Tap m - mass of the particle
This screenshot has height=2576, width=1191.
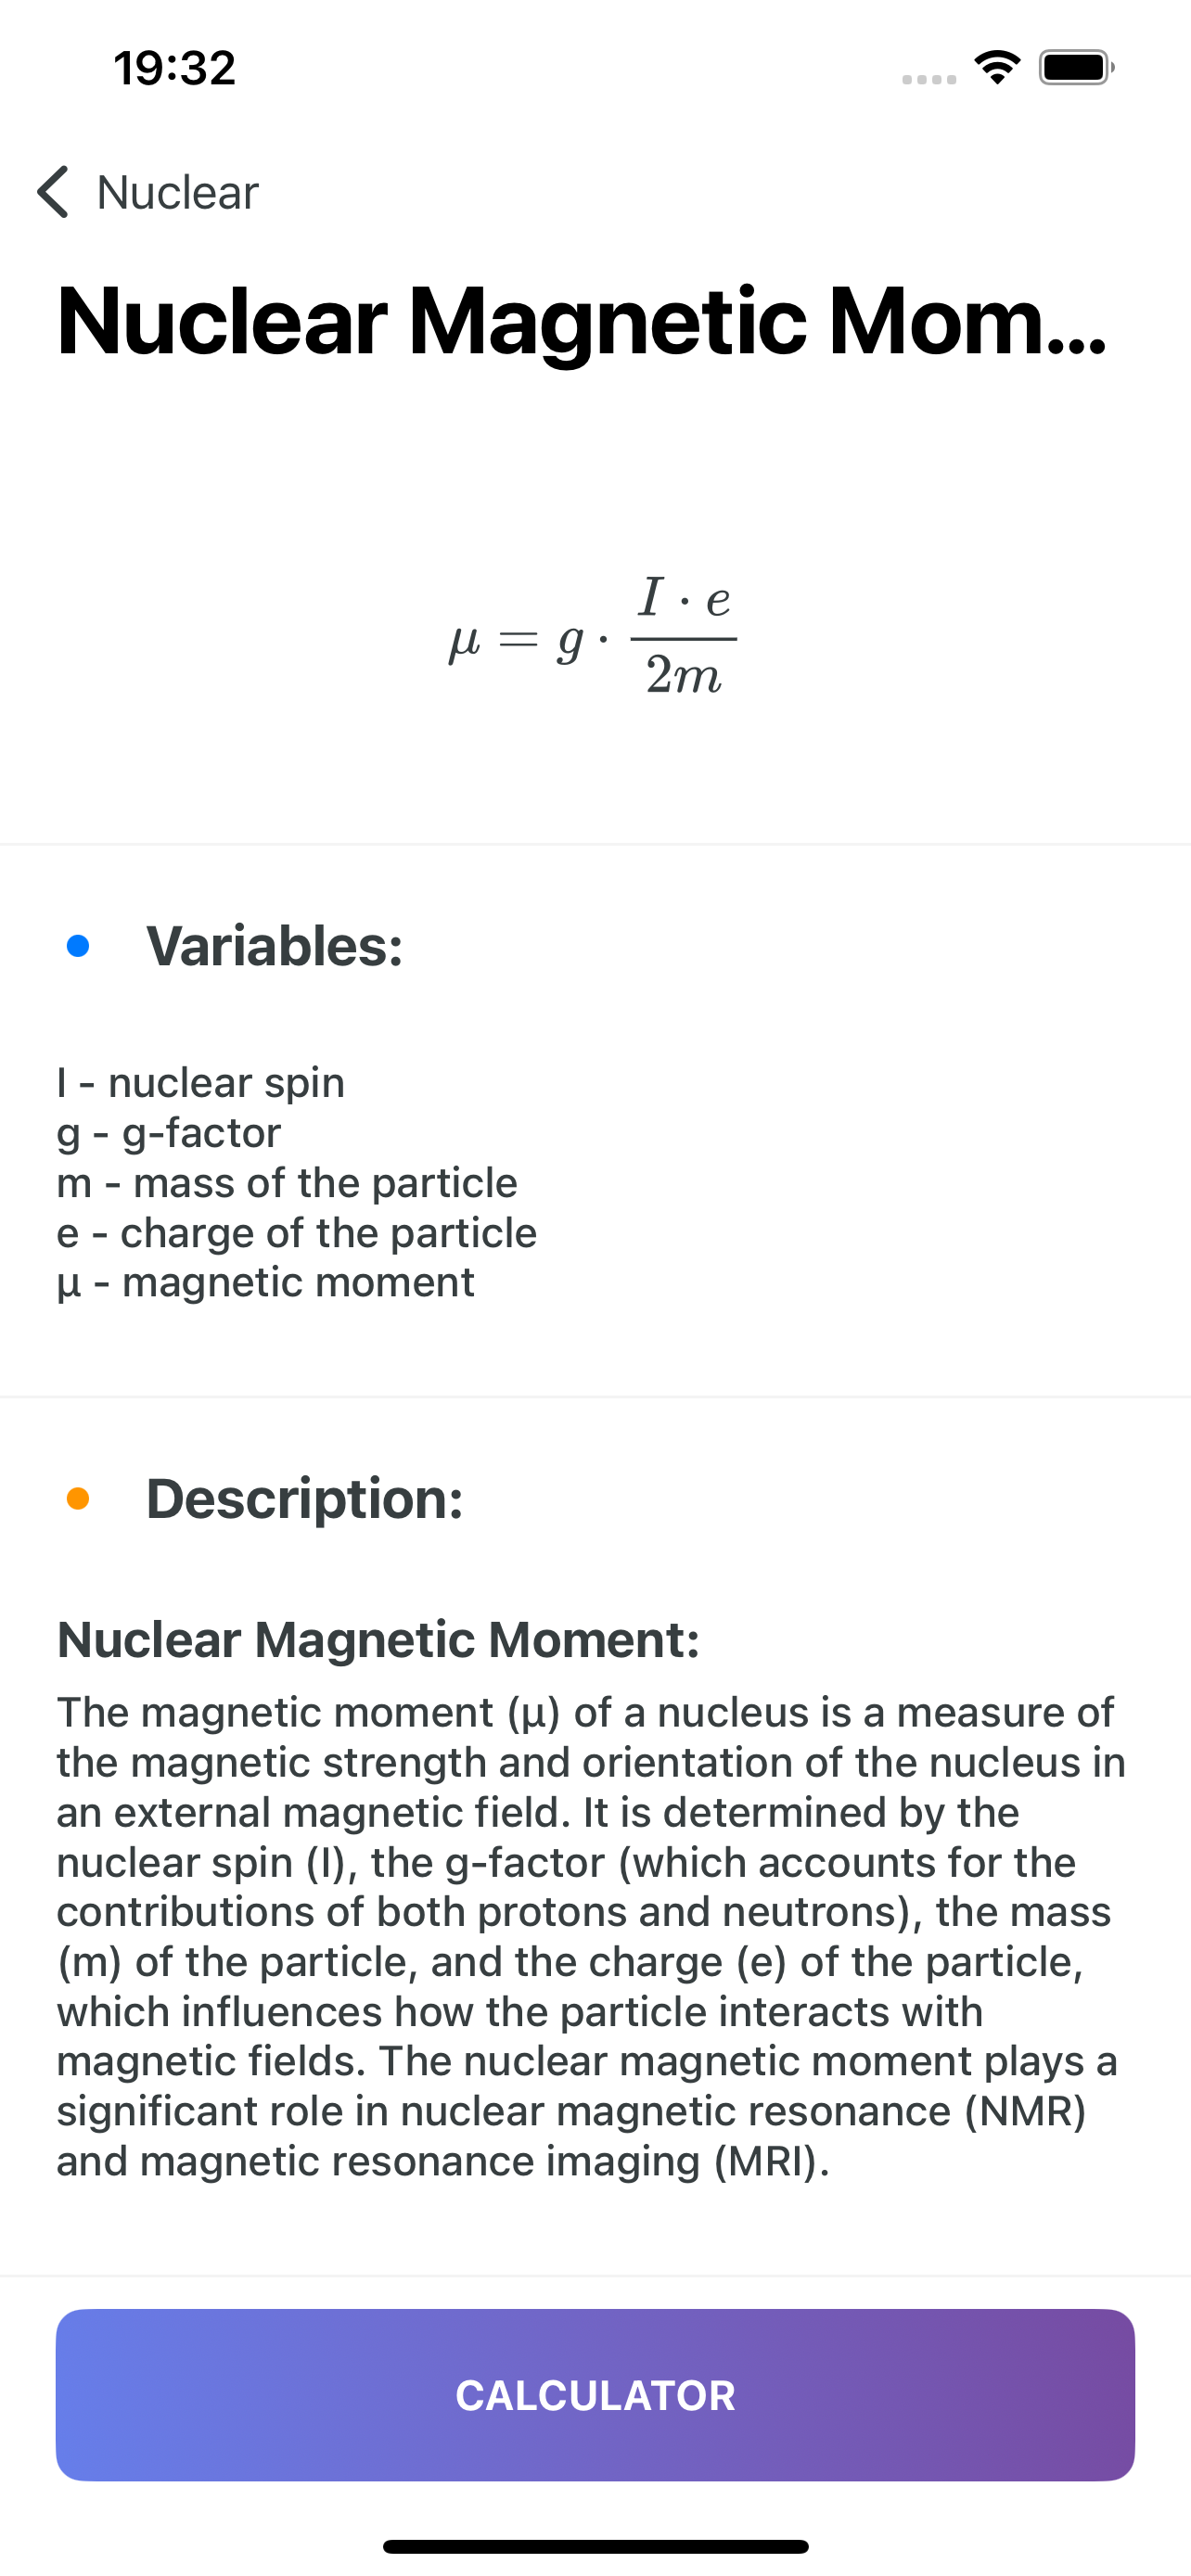287,1183
